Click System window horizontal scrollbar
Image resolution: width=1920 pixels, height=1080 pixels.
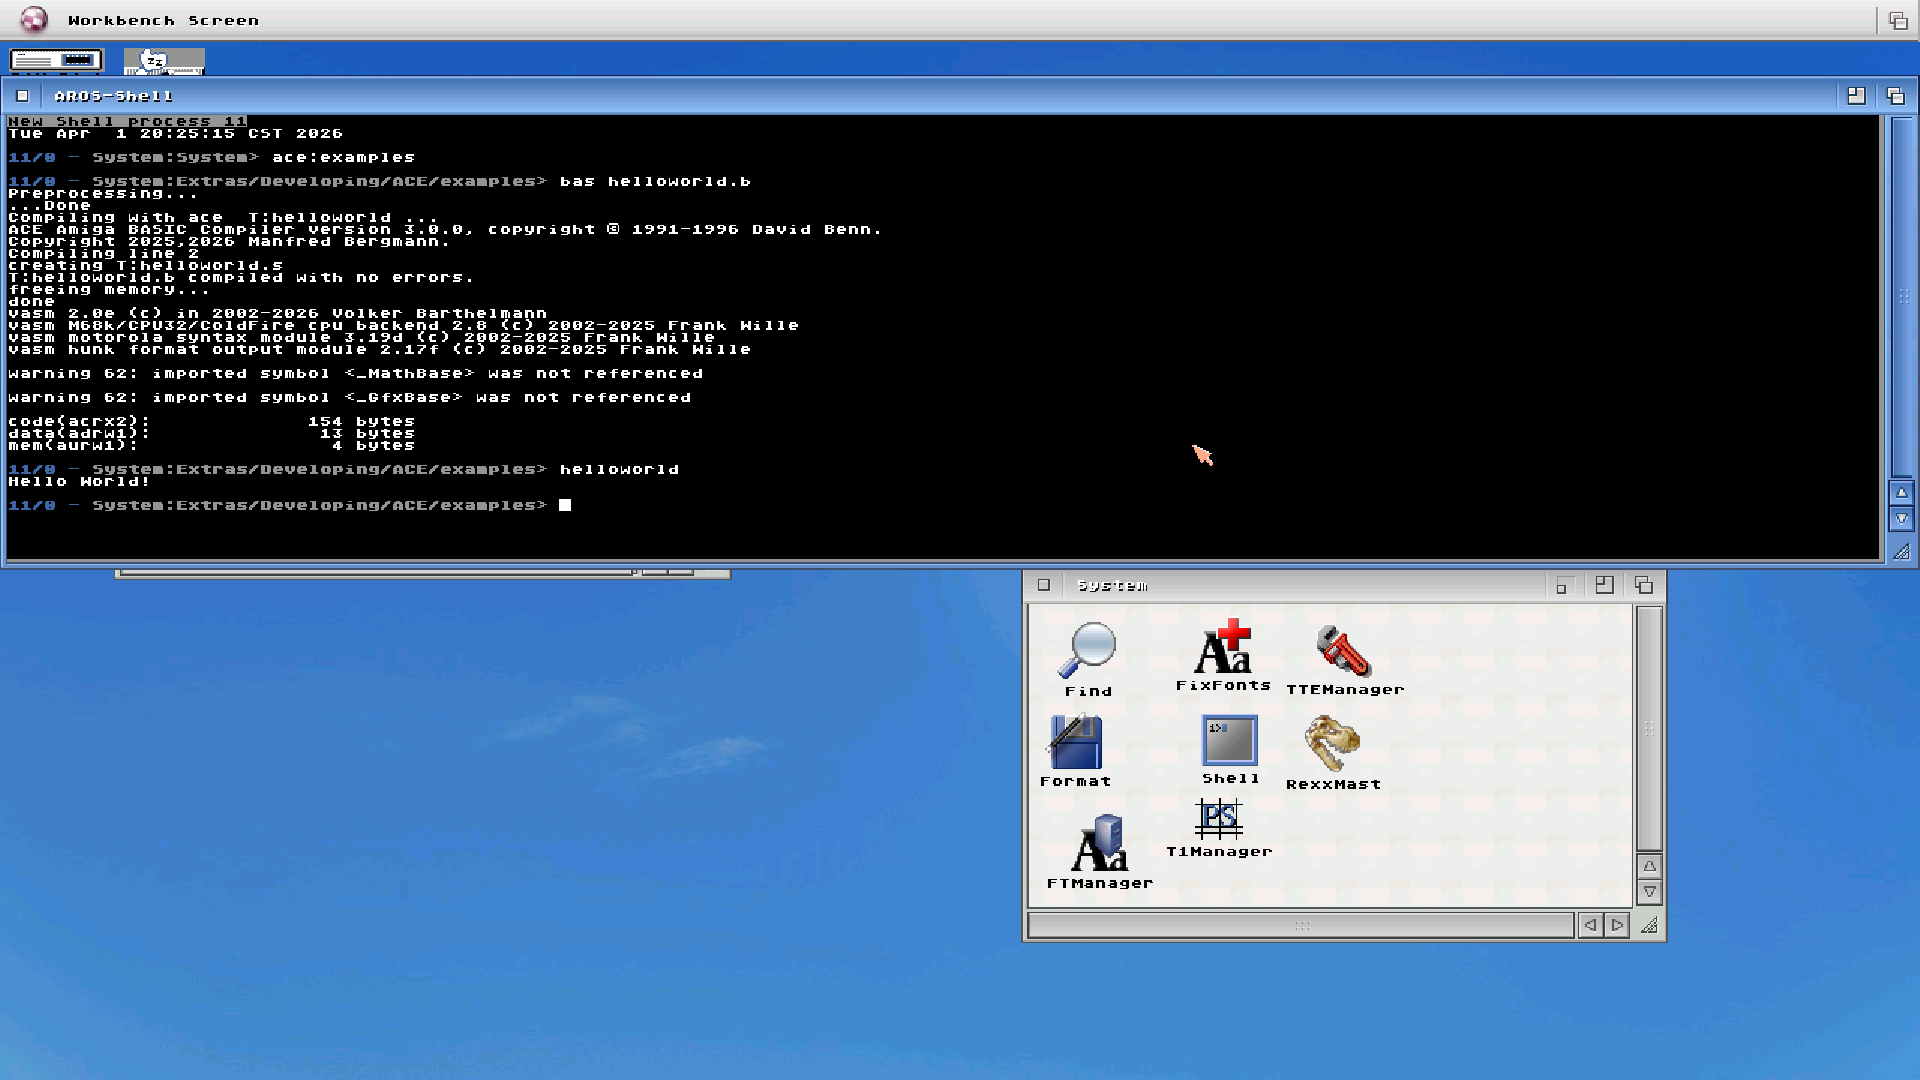(x=1300, y=925)
